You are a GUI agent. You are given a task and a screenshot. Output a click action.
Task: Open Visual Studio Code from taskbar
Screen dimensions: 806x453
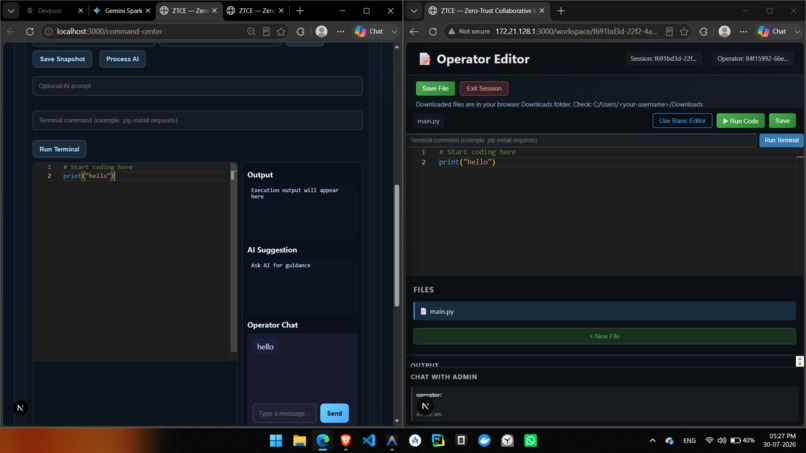[x=369, y=441]
